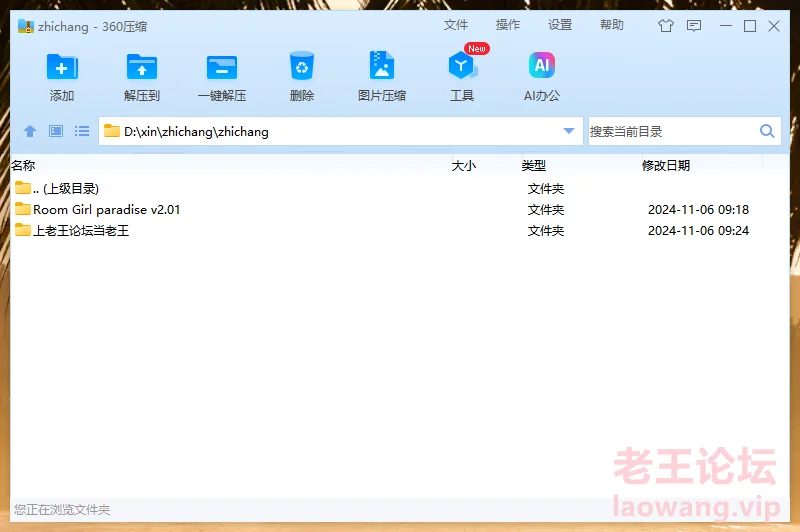Expand the address path dropdown arrow
The width and height of the screenshot is (800, 532).
click(569, 131)
